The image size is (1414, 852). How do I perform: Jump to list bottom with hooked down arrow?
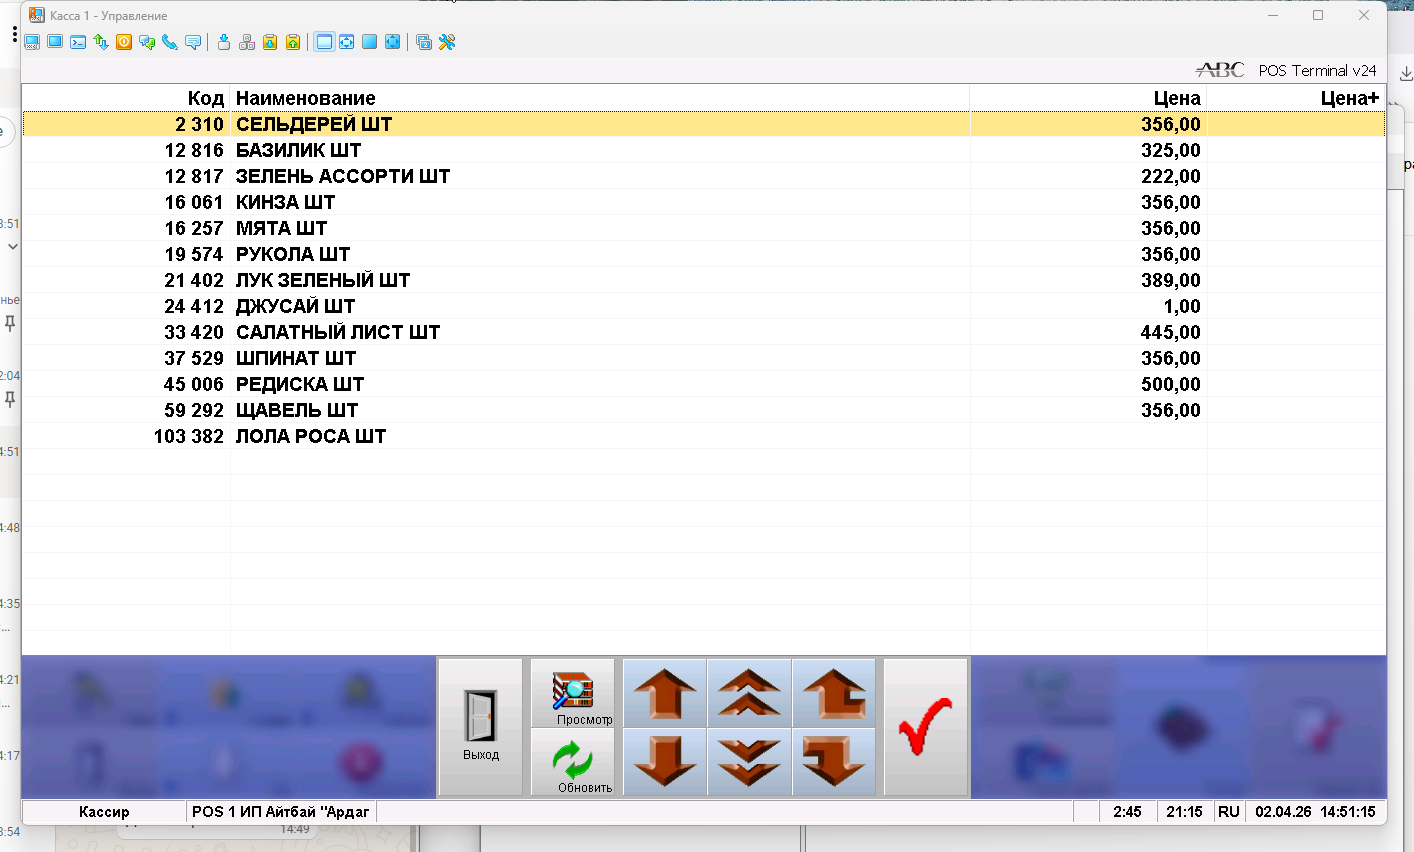pos(834,762)
